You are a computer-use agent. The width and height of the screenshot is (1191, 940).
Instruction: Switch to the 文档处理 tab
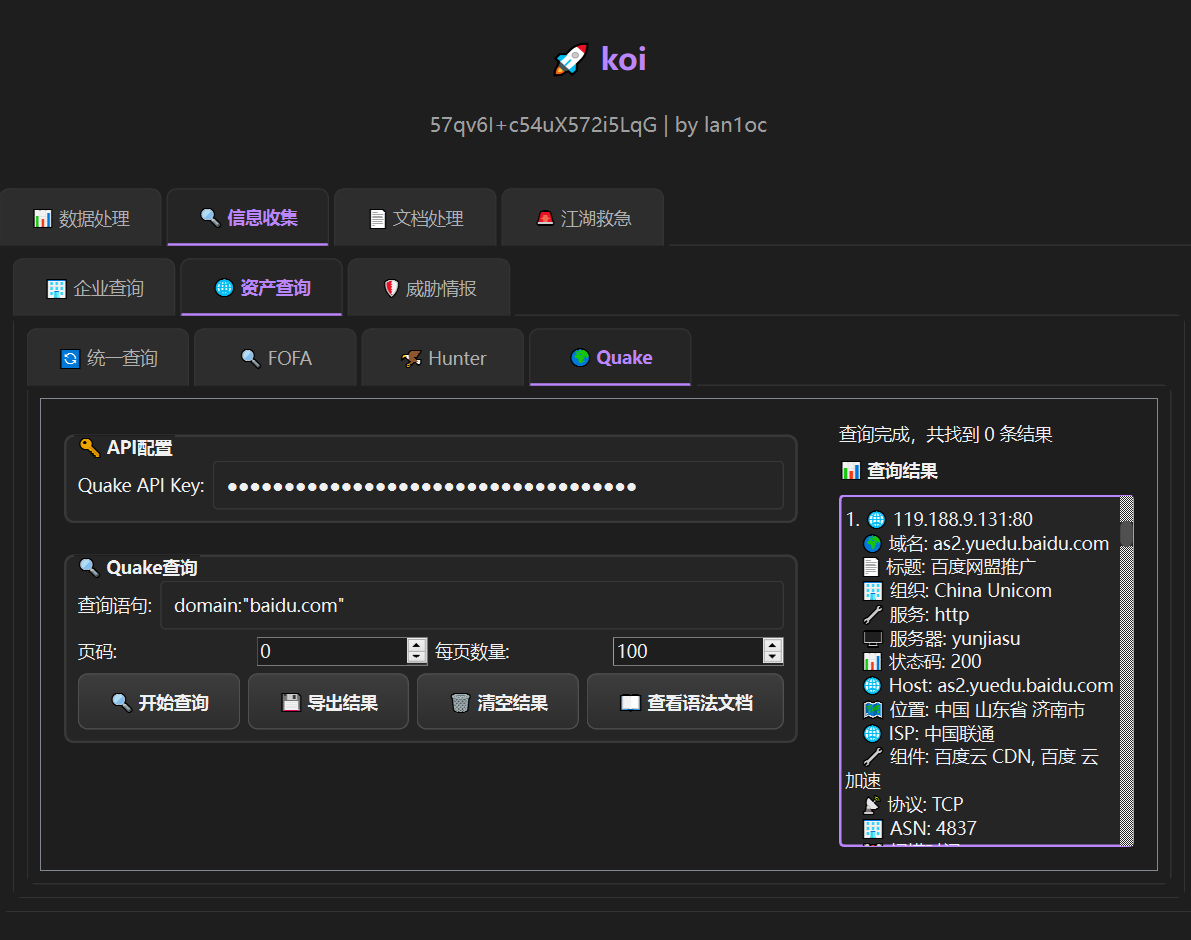pos(415,218)
